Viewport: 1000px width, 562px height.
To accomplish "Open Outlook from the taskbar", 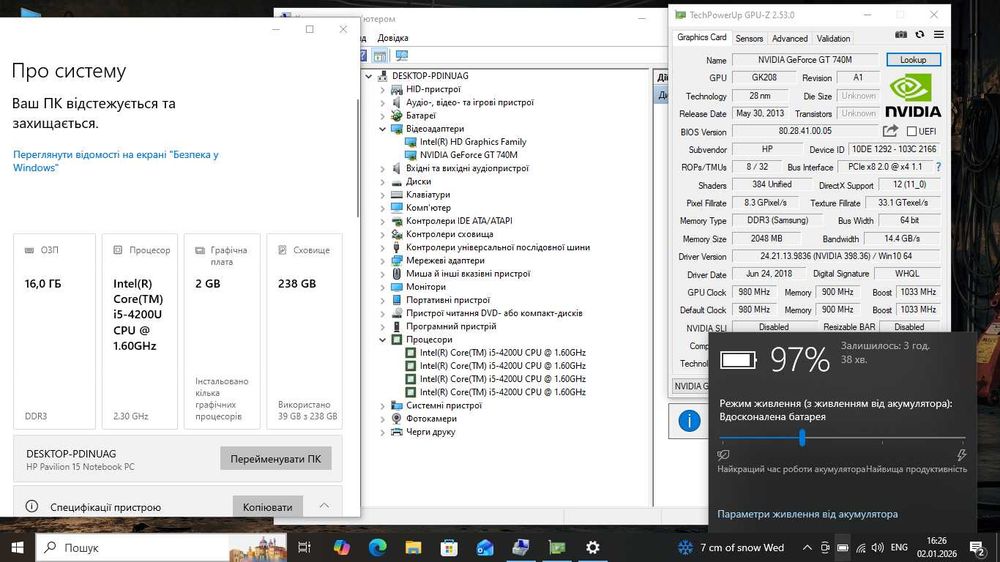I will point(485,547).
